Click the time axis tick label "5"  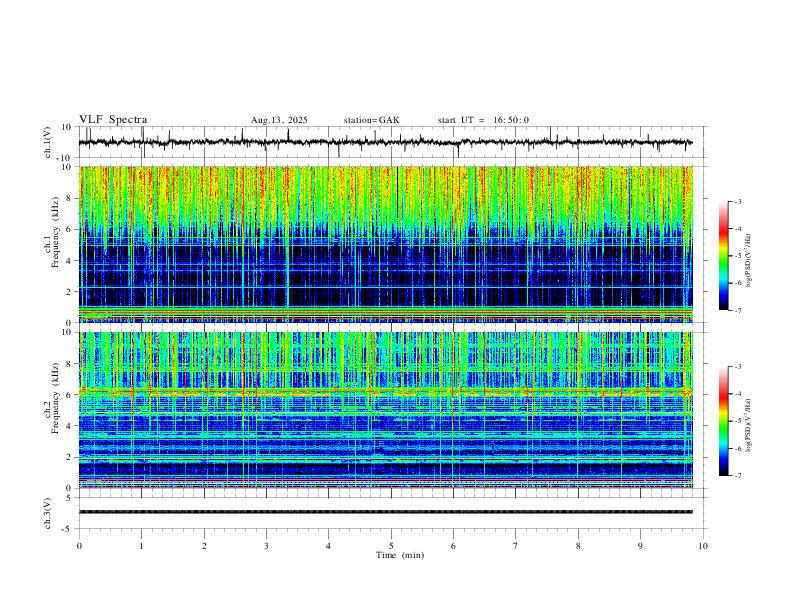[391, 546]
